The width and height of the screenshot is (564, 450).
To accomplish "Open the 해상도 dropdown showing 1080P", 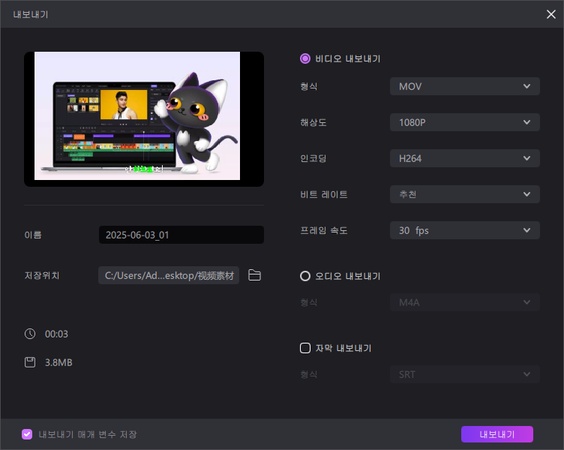I will coord(465,122).
